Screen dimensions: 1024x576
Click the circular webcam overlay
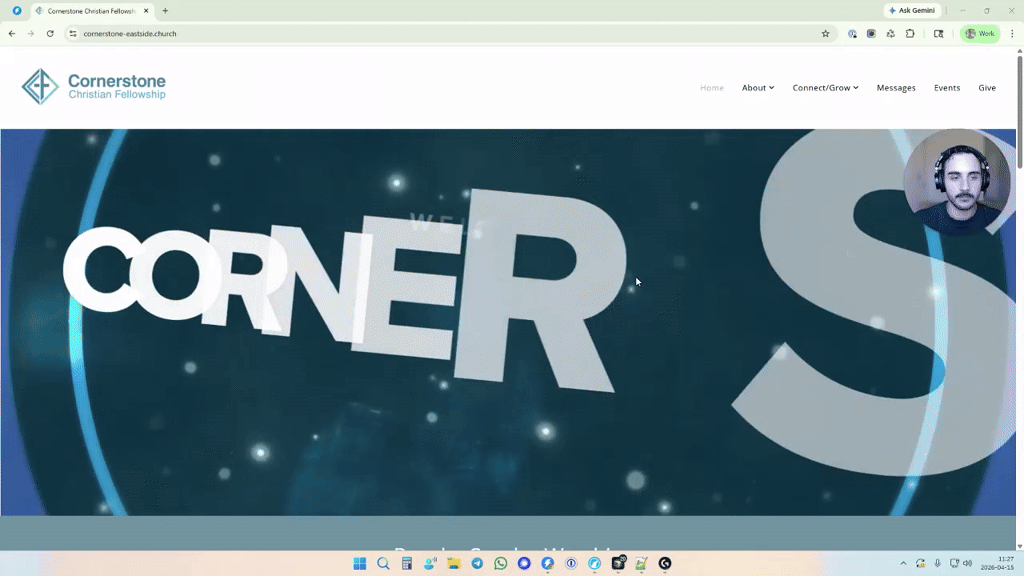click(x=957, y=181)
